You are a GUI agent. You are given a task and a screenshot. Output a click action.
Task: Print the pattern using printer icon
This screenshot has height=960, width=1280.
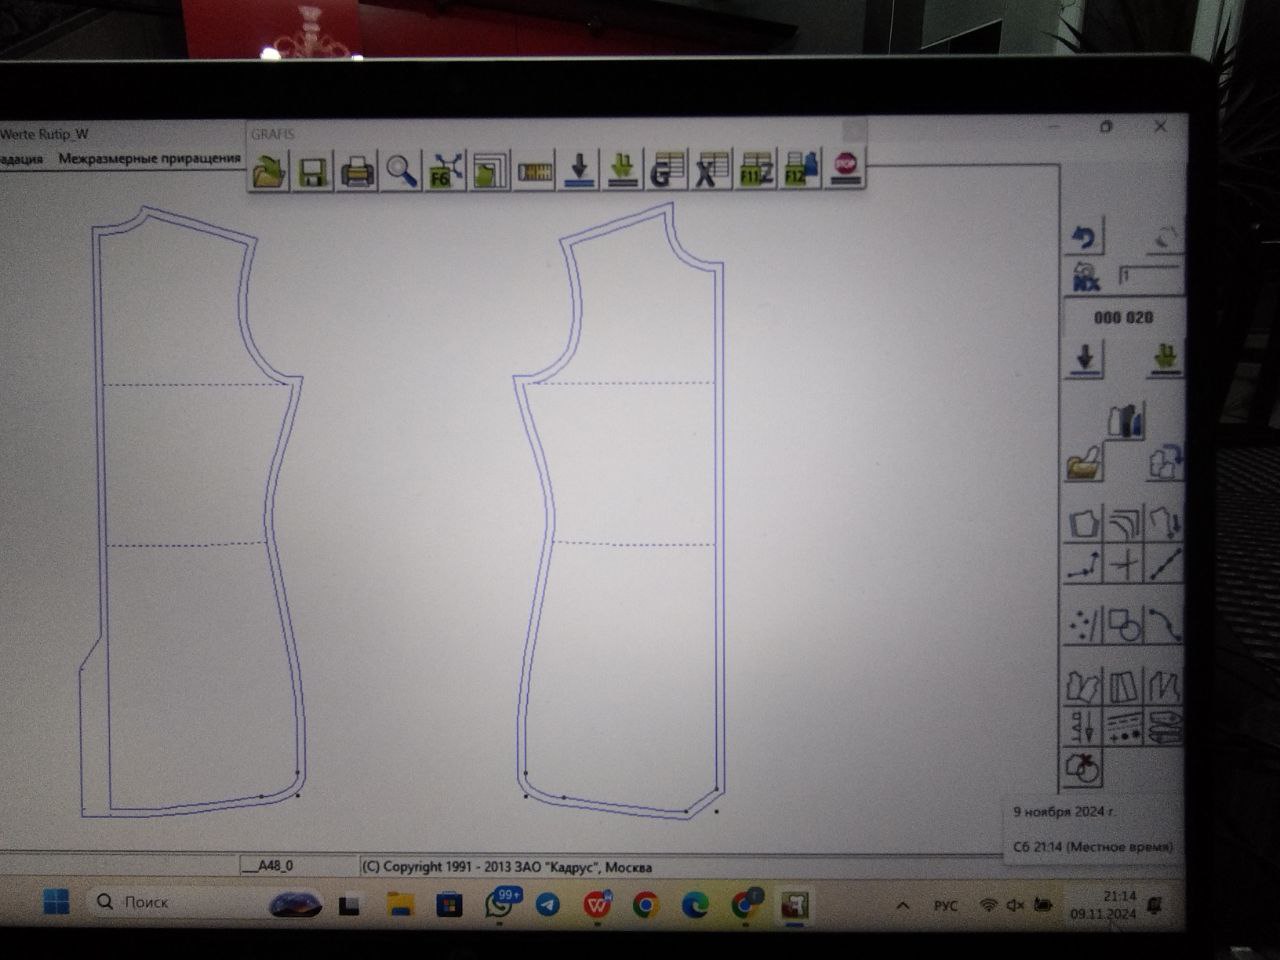tap(358, 171)
